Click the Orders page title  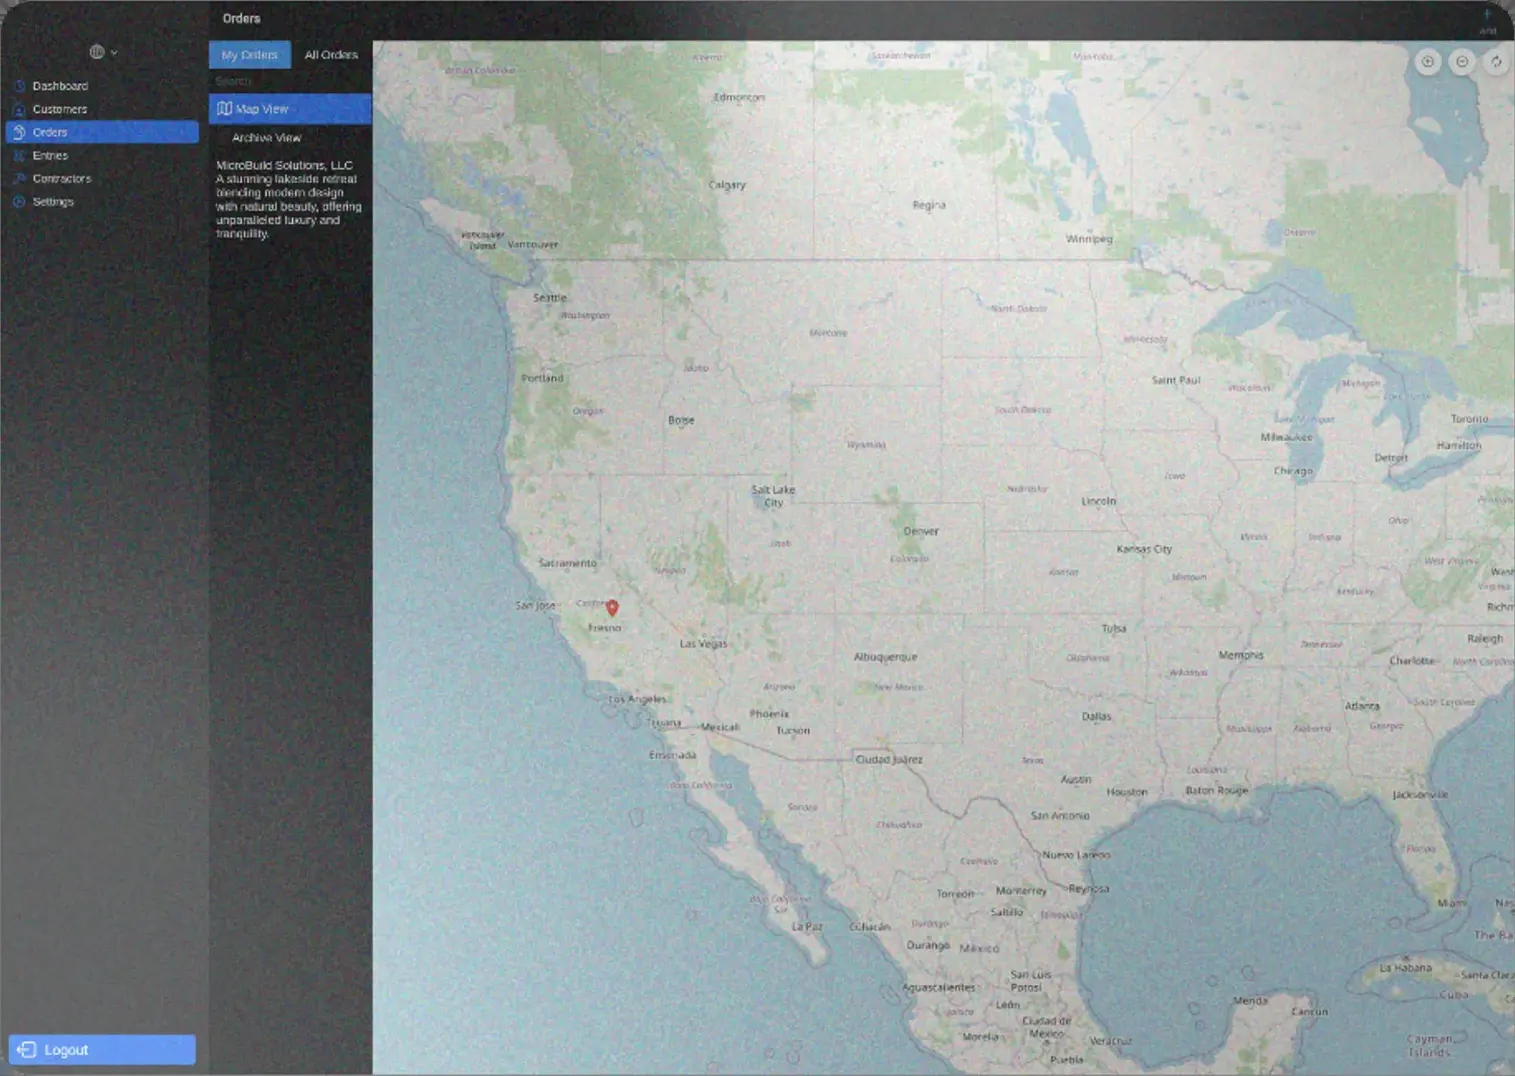(241, 18)
